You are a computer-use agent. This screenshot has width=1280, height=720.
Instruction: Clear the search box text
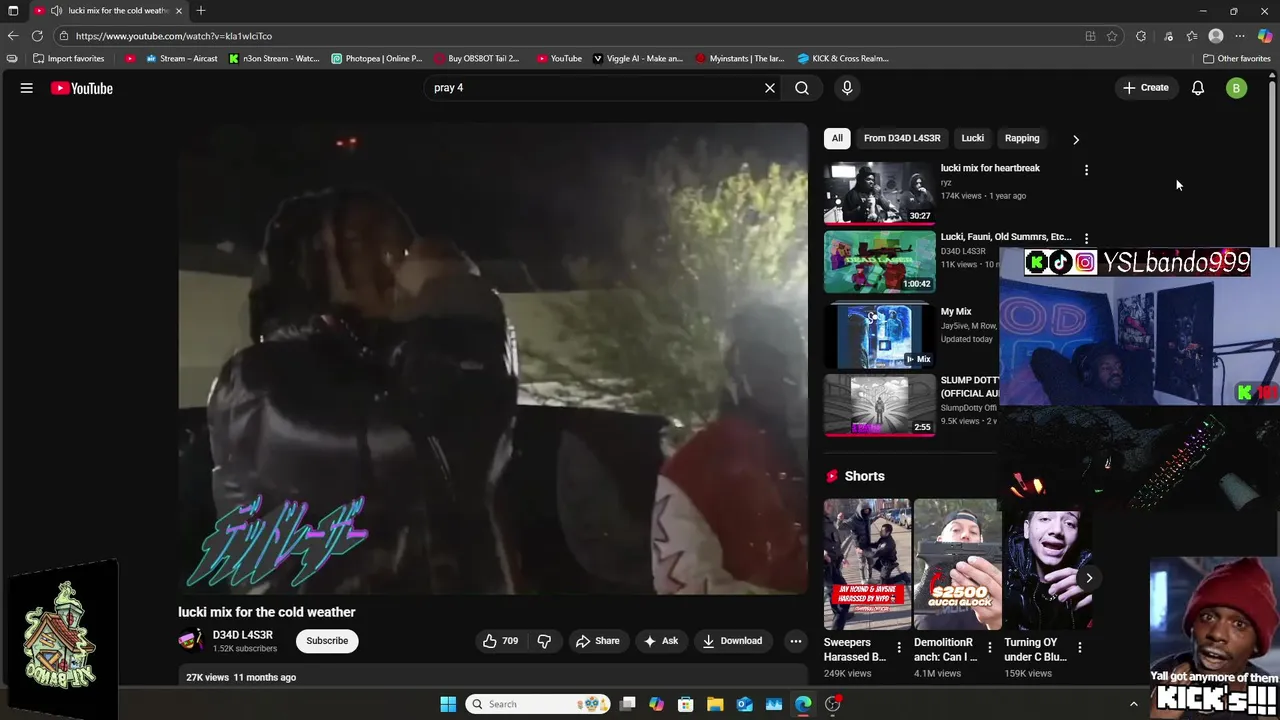770,88
